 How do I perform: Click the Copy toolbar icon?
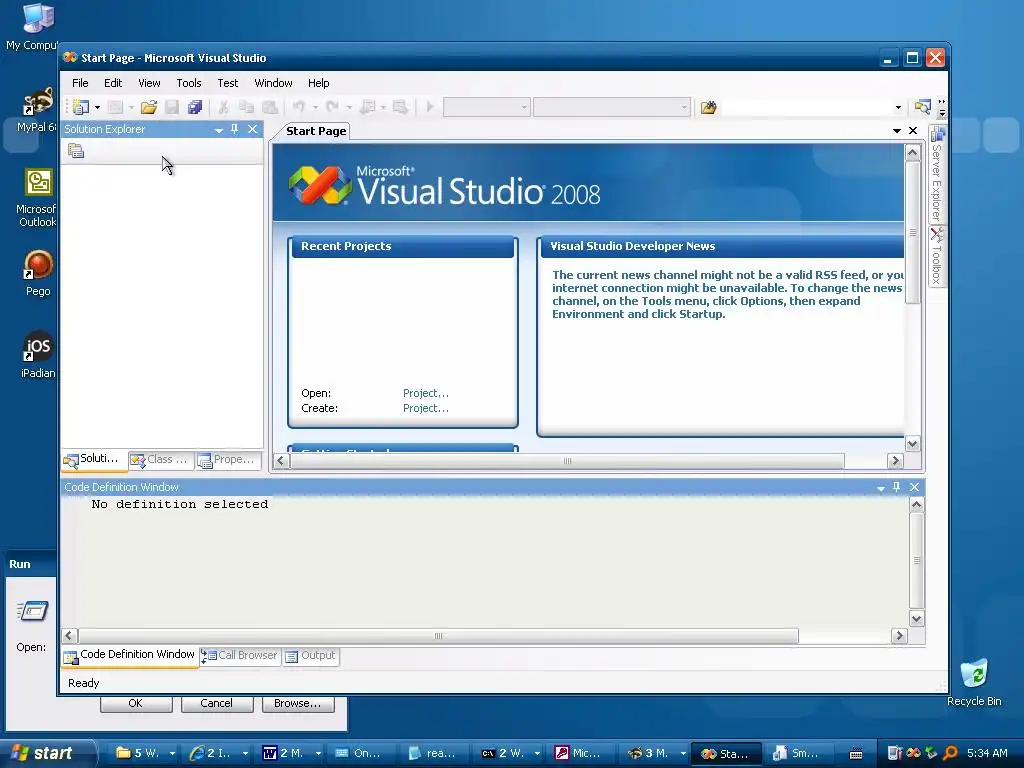pyautogui.click(x=246, y=107)
